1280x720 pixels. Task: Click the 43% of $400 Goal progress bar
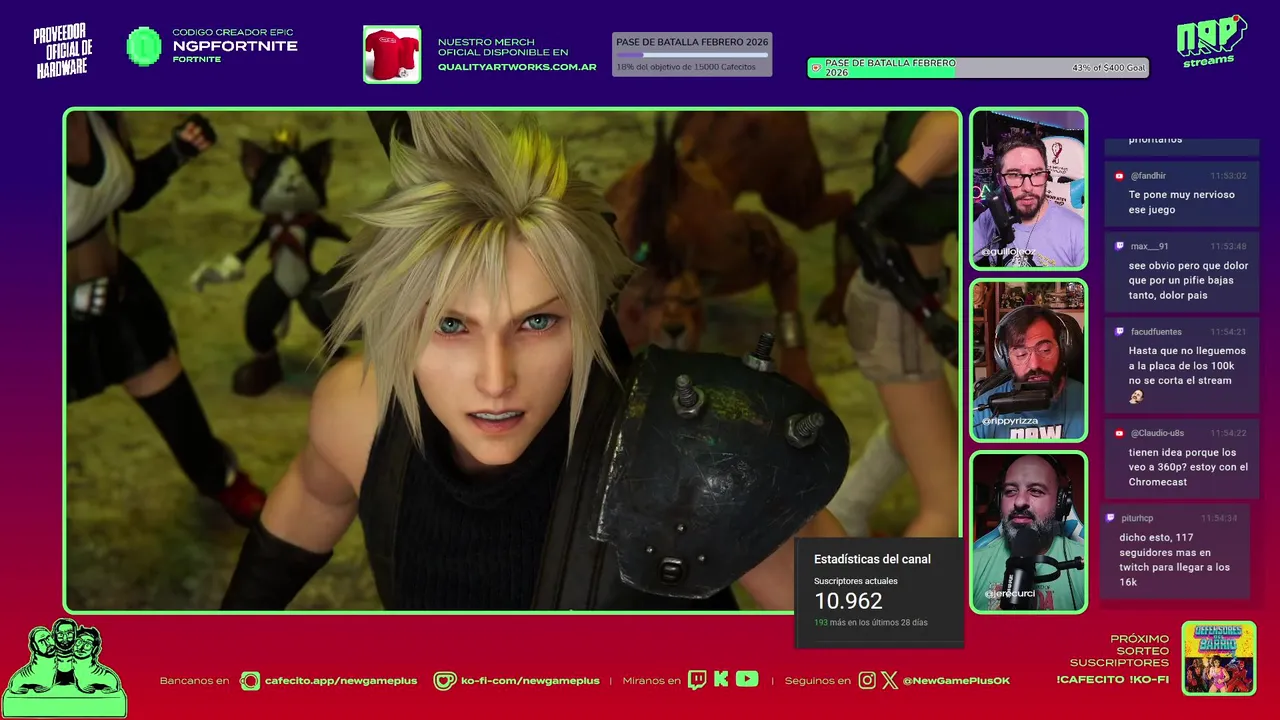click(x=978, y=68)
